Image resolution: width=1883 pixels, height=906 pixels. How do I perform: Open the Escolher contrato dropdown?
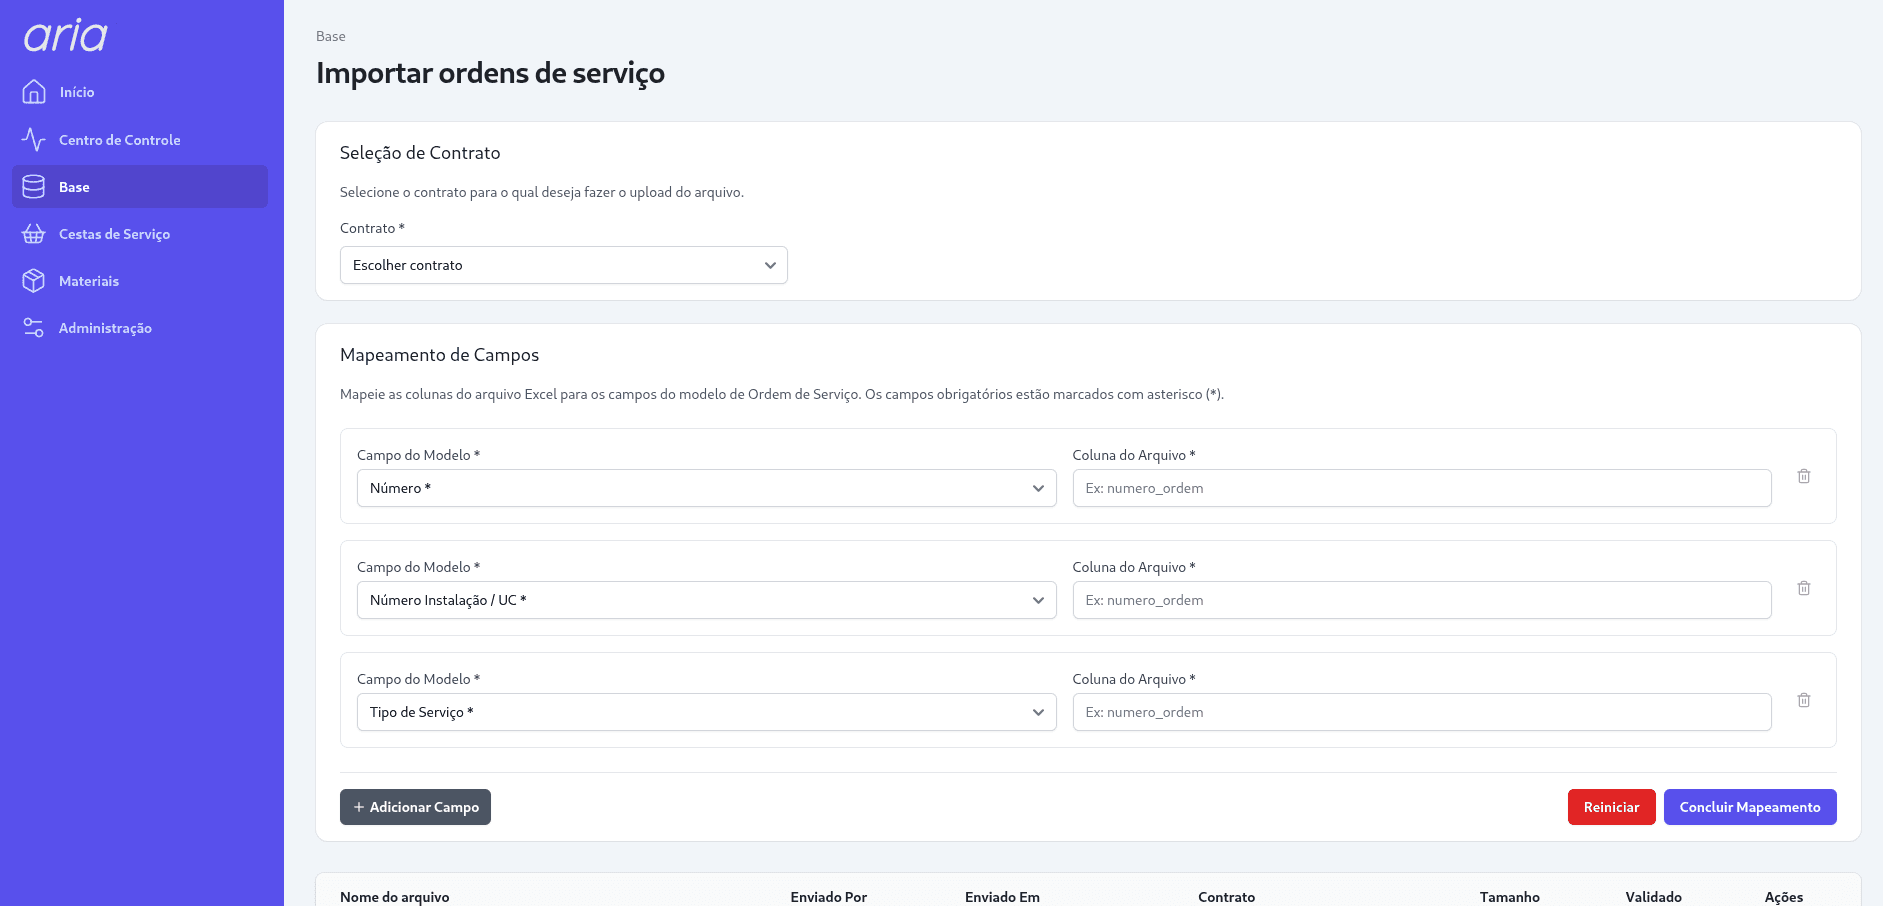pyautogui.click(x=563, y=265)
